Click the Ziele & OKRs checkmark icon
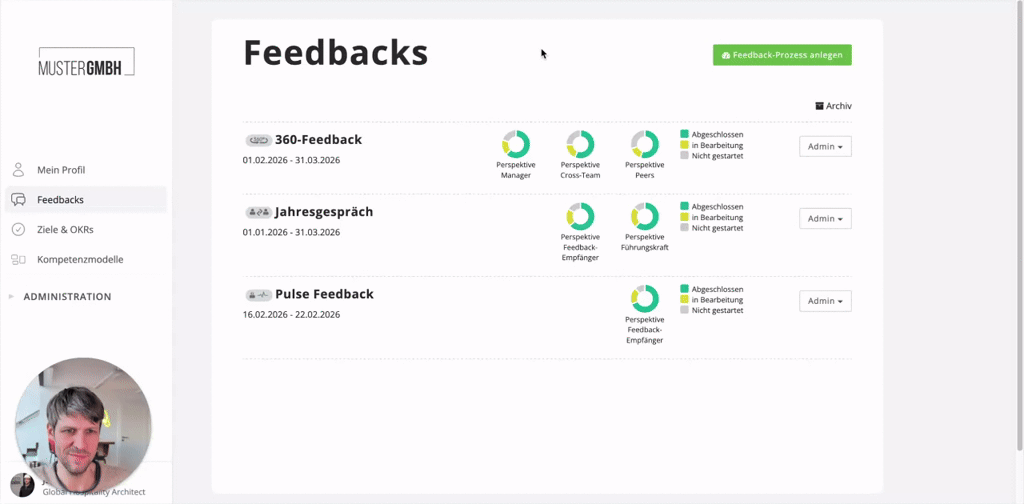Image resolution: width=1024 pixels, height=504 pixels. click(x=18, y=229)
